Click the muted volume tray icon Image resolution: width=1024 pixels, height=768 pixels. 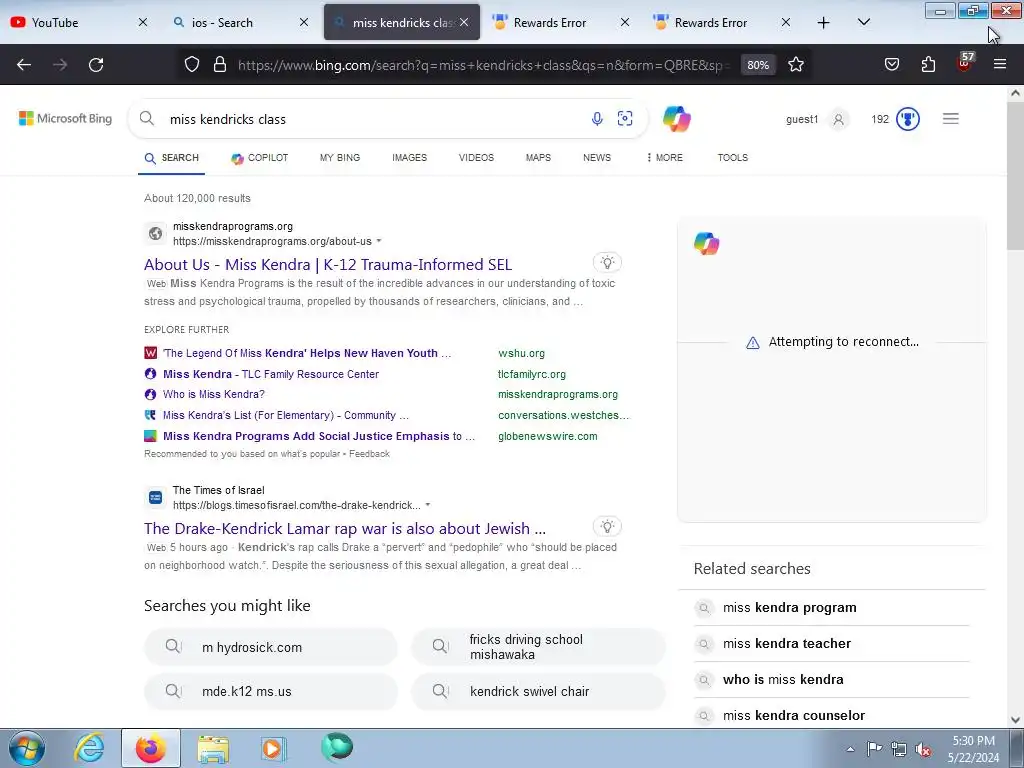[x=923, y=749]
